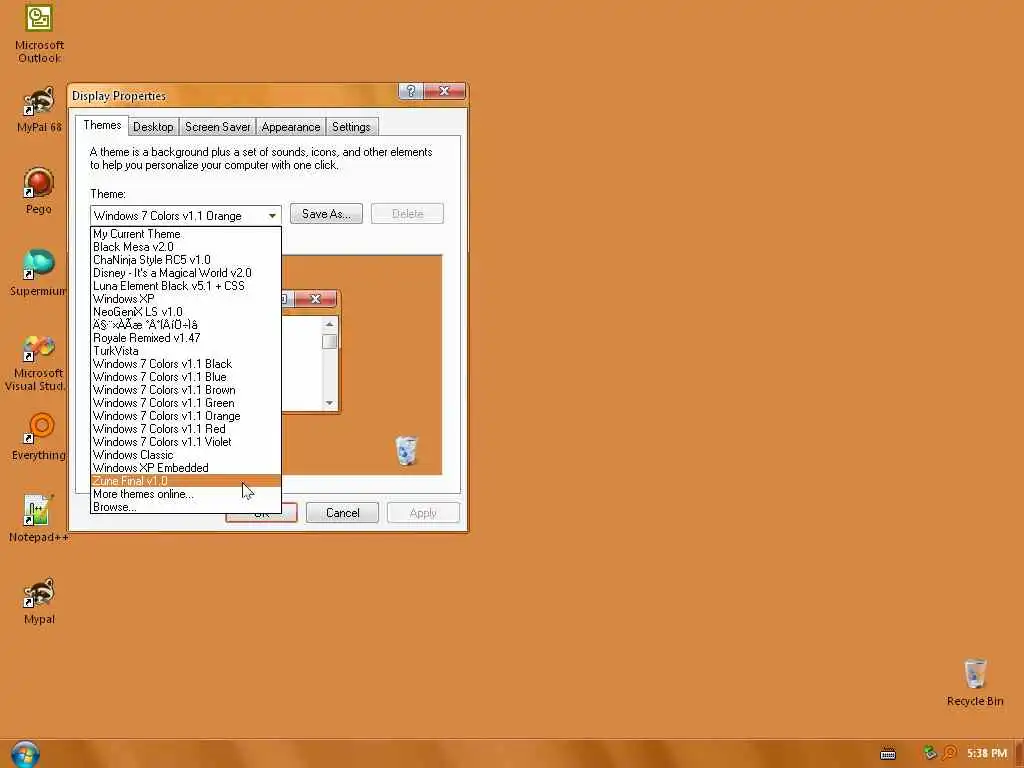
Task: Select the Notepad++ desktop shortcut
Action: click(x=39, y=519)
